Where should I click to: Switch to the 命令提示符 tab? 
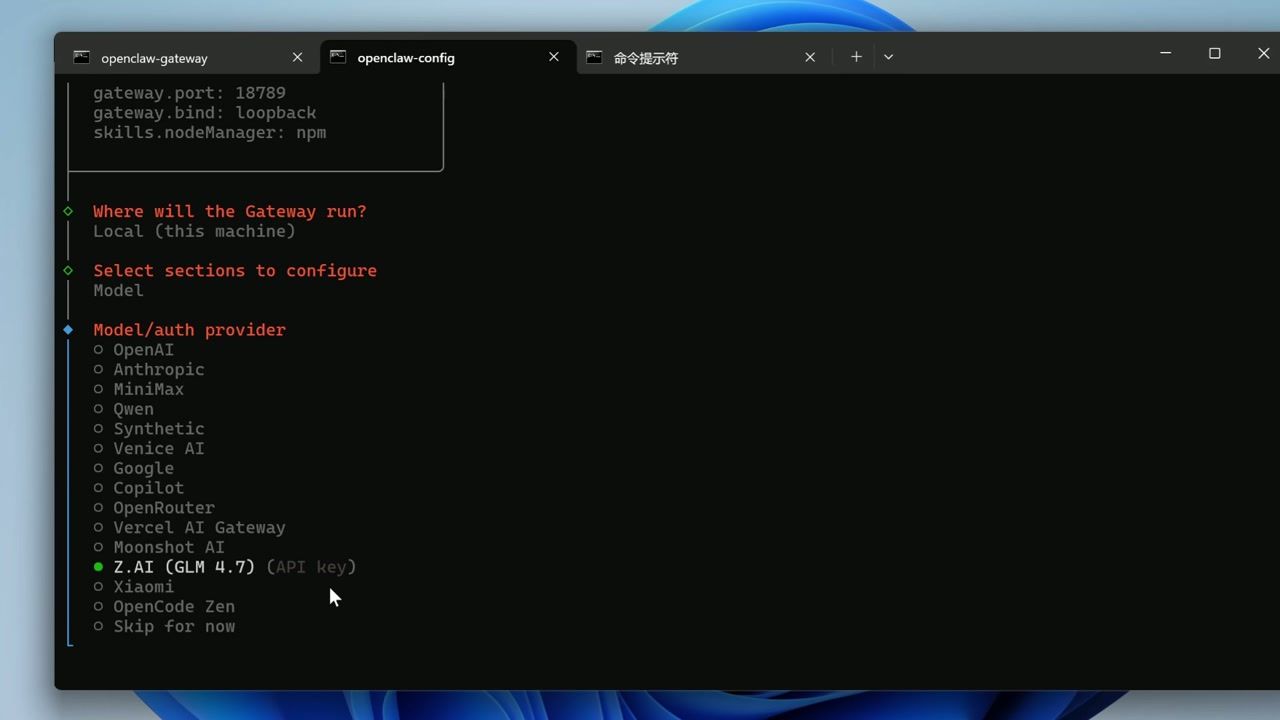point(645,57)
